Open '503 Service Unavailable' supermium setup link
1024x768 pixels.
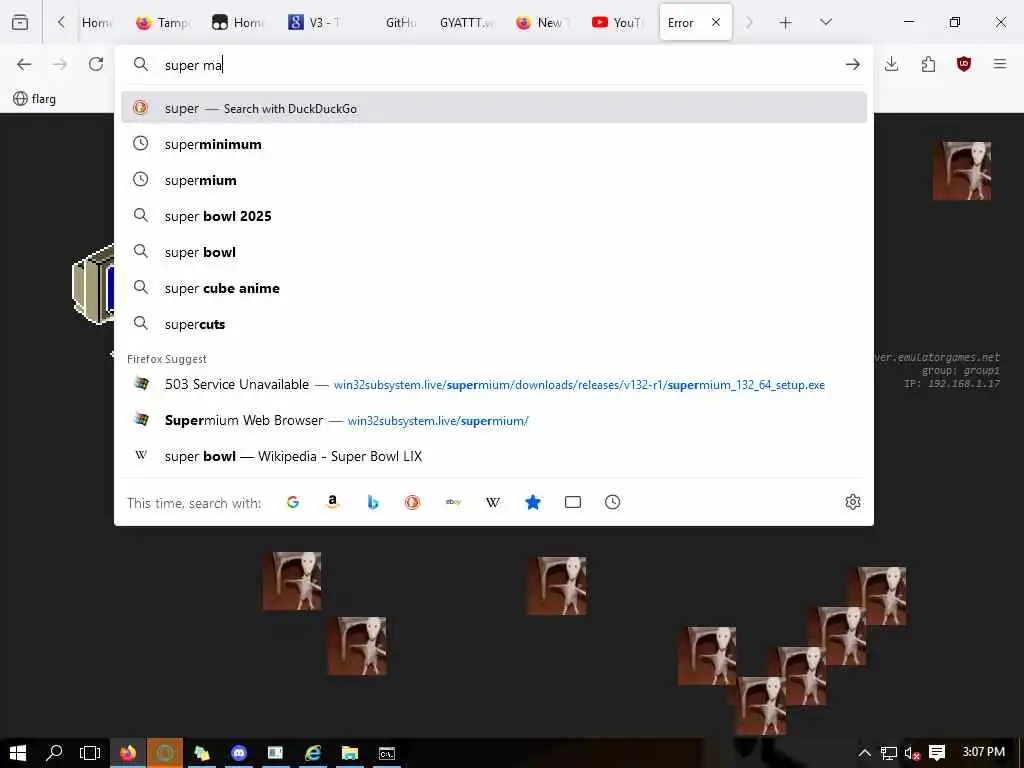pos(494,384)
